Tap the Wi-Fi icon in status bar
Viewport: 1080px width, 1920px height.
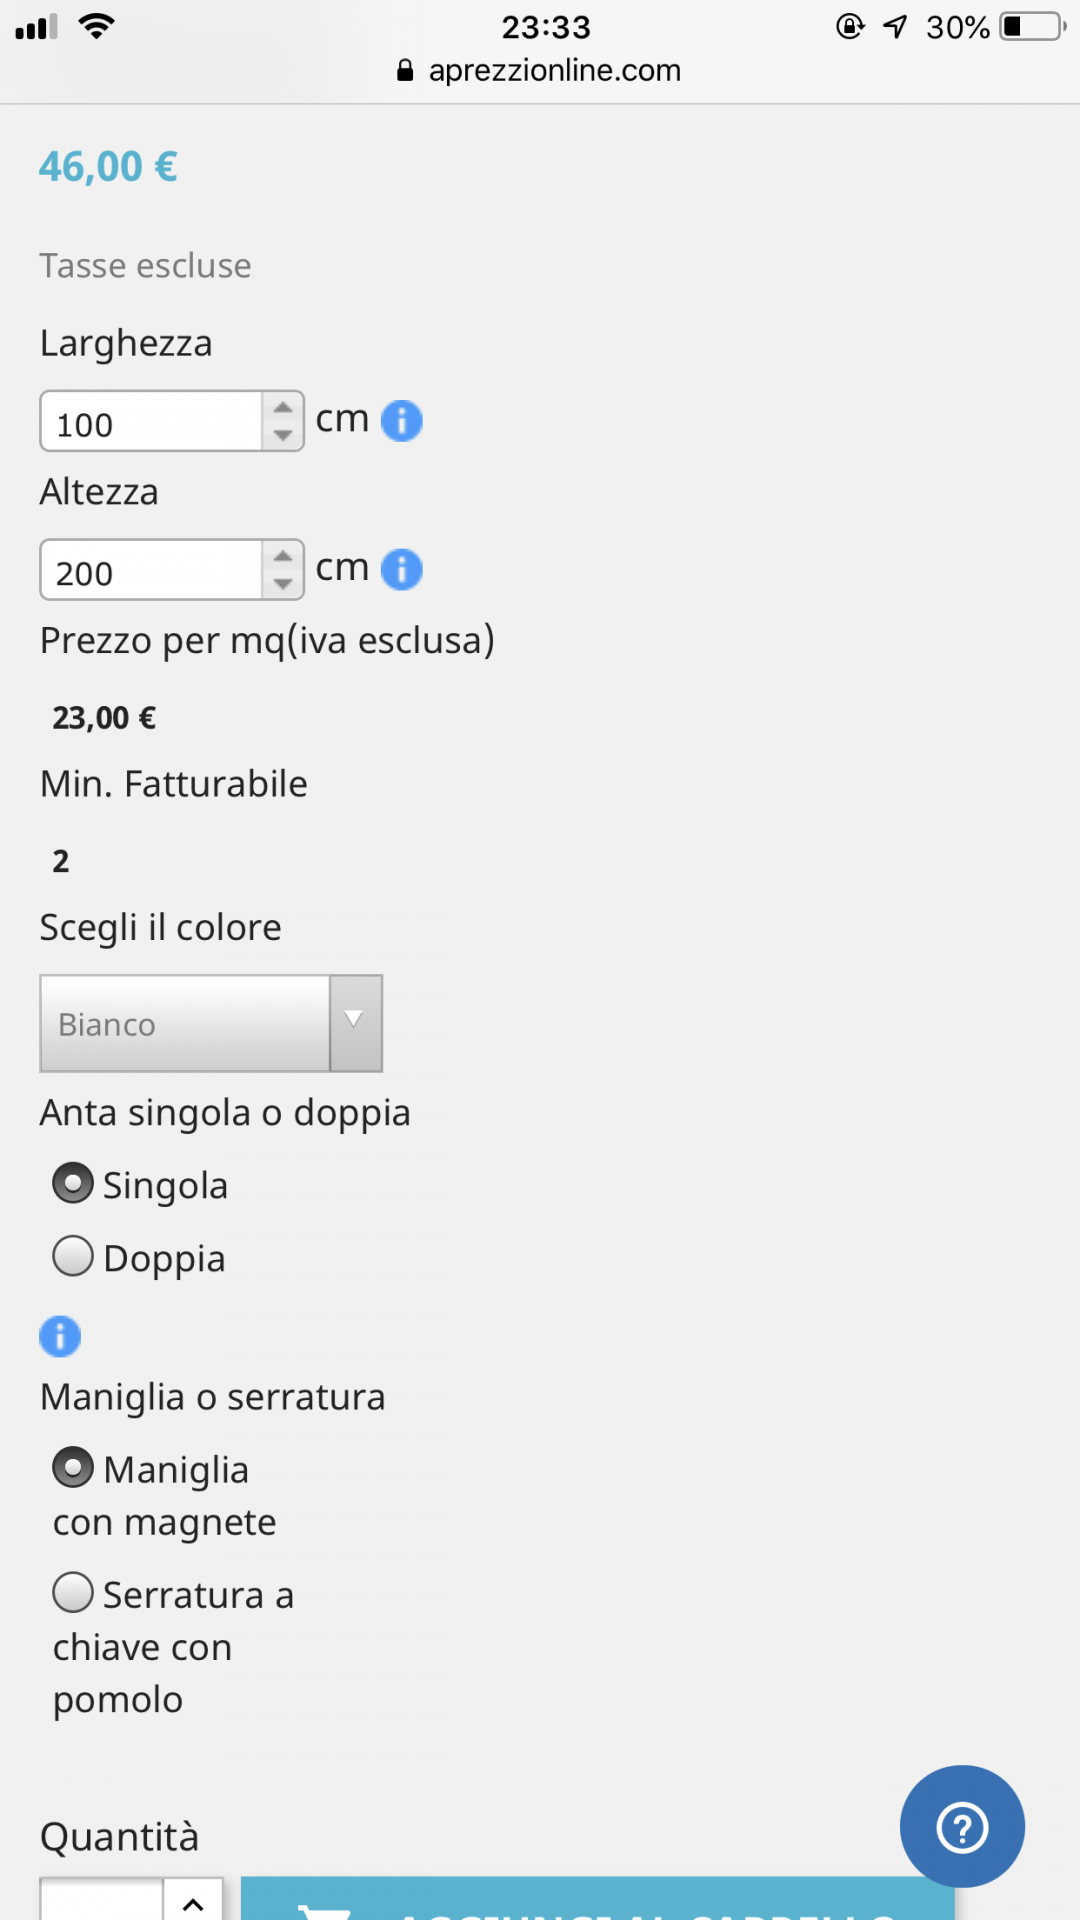(96, 27)
